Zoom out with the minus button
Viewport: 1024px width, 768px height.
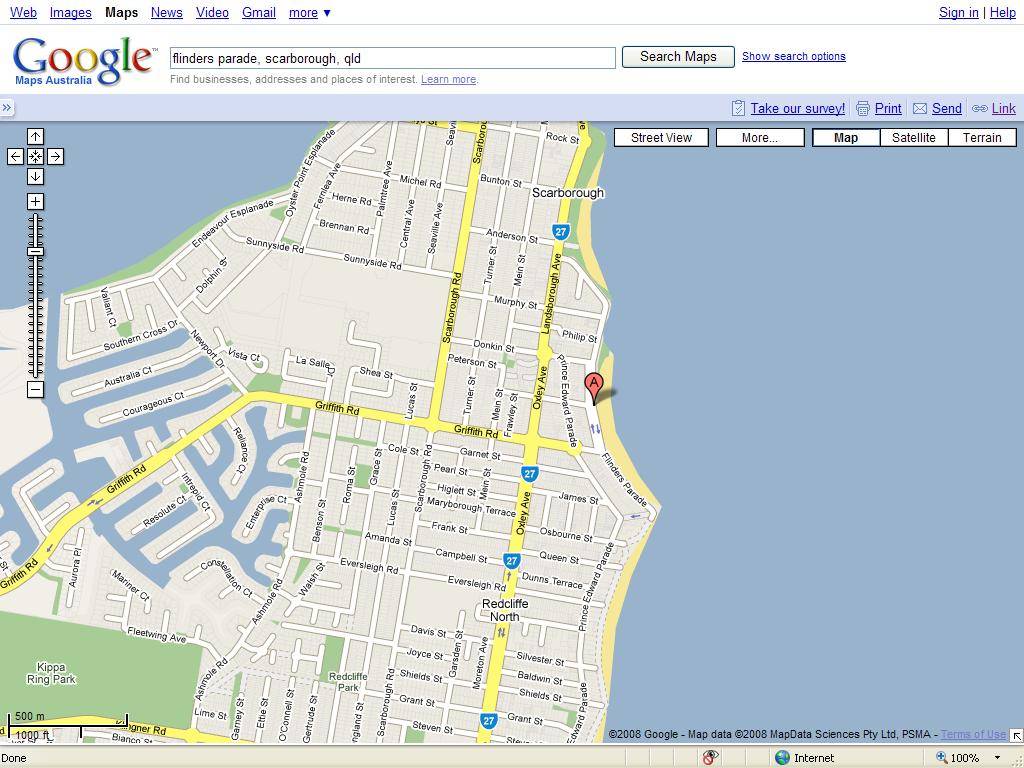[35, 389]
